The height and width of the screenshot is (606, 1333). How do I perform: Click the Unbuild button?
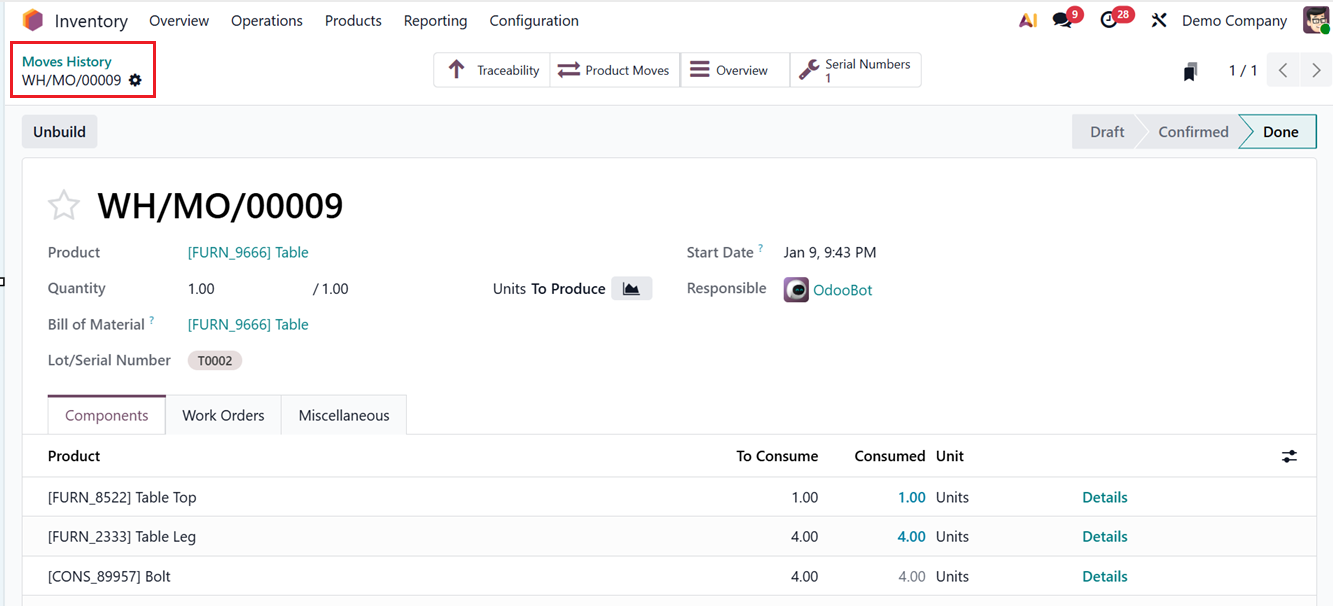pyautogui.click(x=59, y=131)
